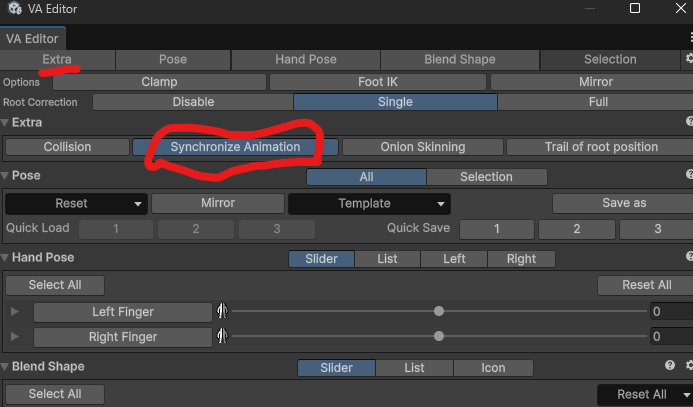Image resolution: width=693 pixels, height=407 pixels.
Task: Click the Save as button
Action: [x=623, y=203]
